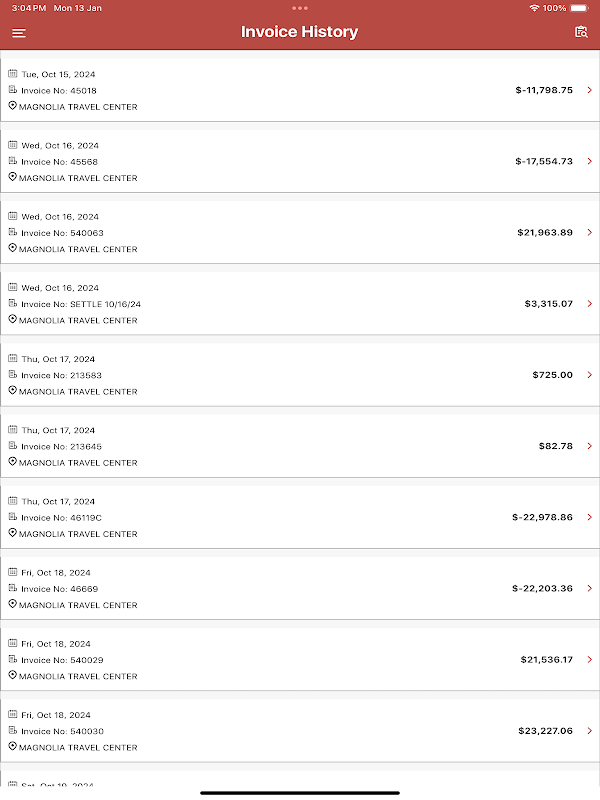600x800 pixels.
Task: Open chevron for the $23,227.06 invoice
Action: coord(589,731)
